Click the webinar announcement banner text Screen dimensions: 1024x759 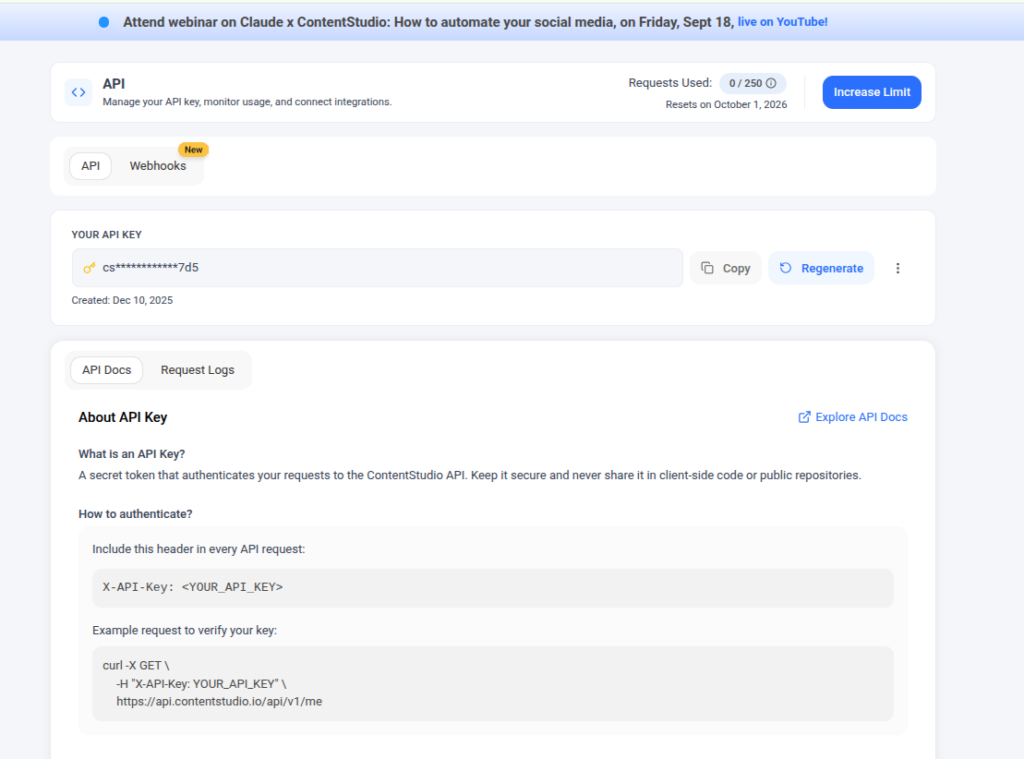pos(428,22)
